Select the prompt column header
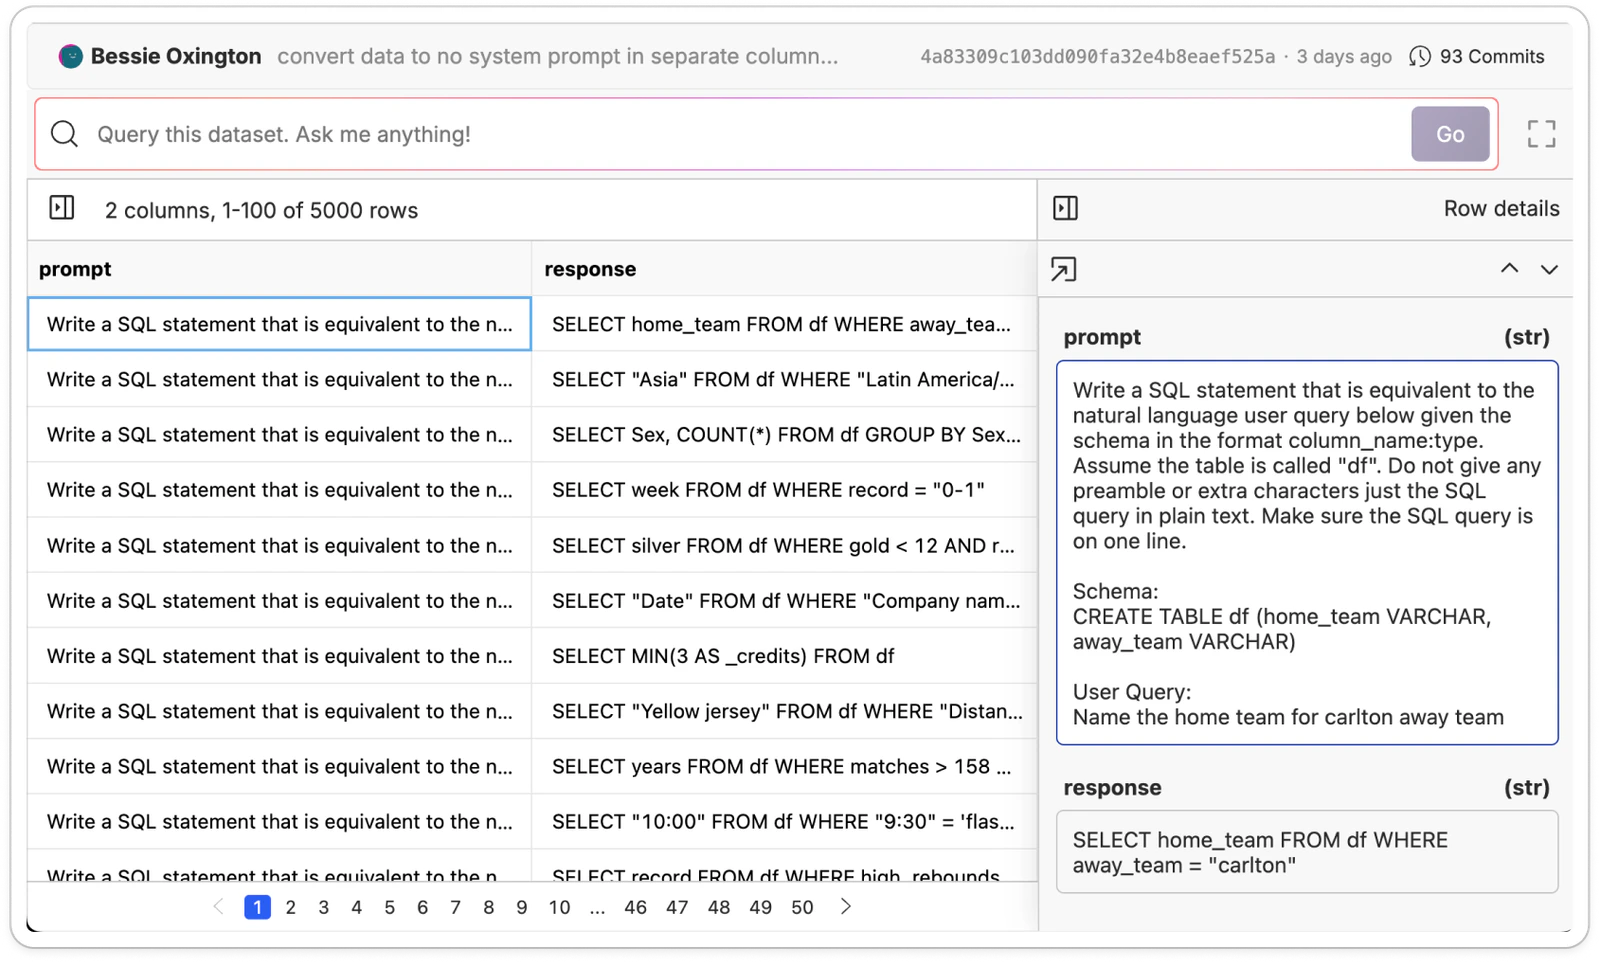 (75, 268)
